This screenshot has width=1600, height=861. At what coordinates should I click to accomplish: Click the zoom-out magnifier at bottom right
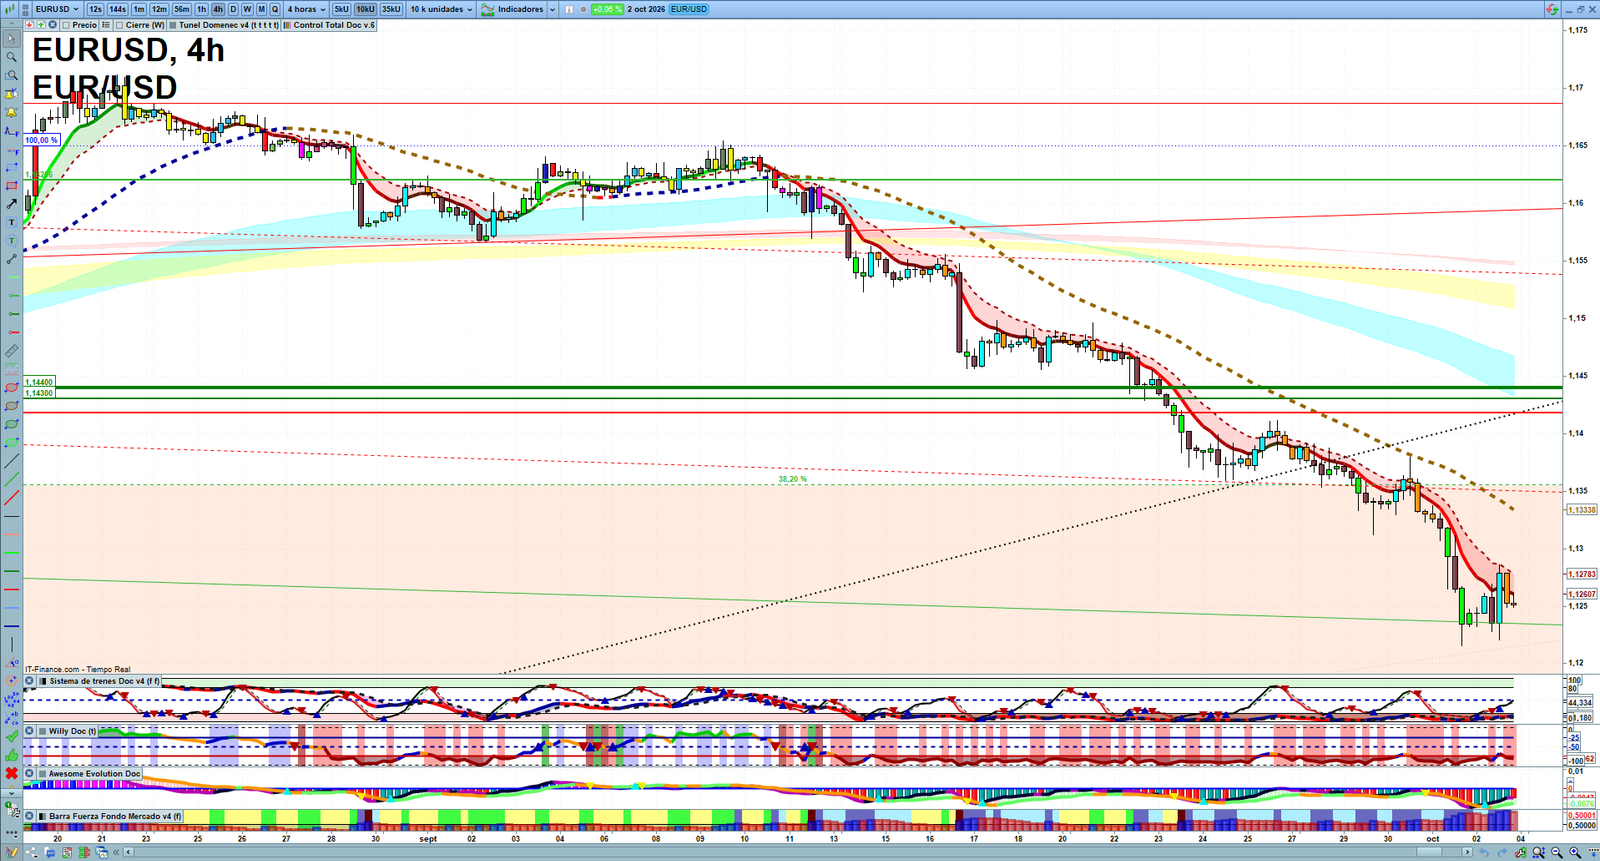click(x=1557, y=853)
